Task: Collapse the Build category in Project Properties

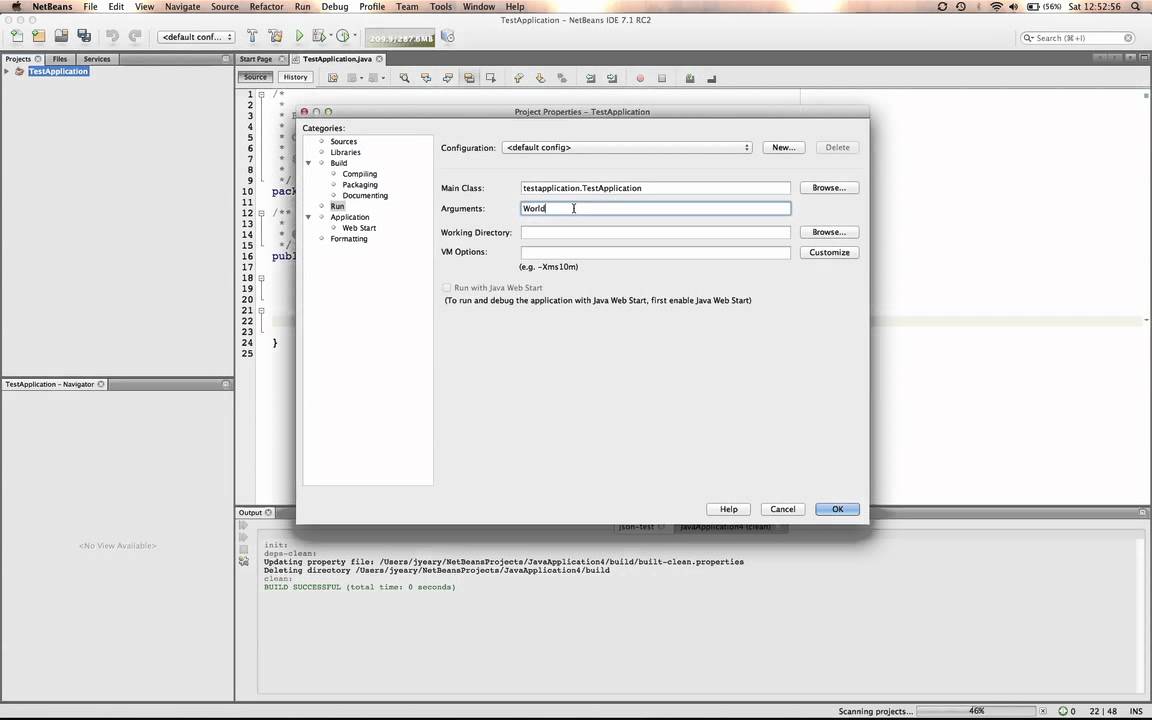Action: (x=309, y=163)
